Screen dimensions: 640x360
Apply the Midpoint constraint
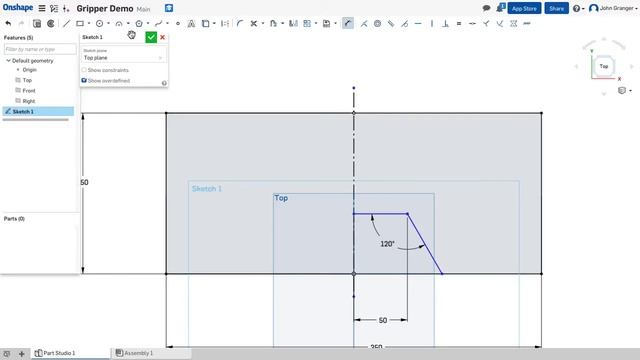(472, 24)
